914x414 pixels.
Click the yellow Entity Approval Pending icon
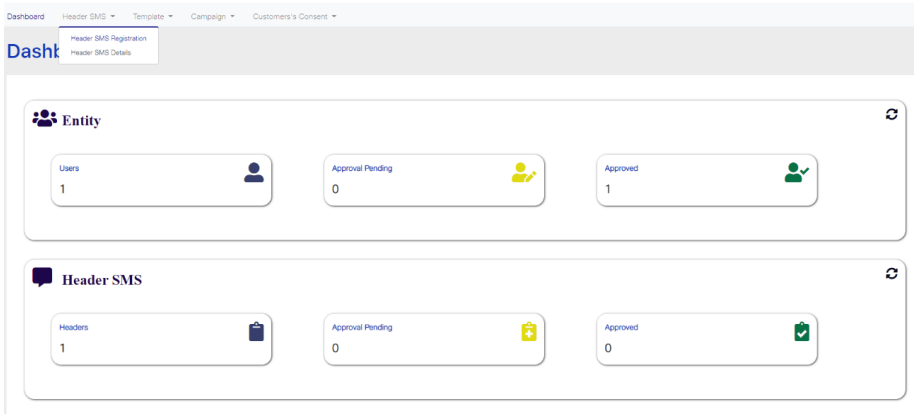pyautogui.click(x=524, y=173)
